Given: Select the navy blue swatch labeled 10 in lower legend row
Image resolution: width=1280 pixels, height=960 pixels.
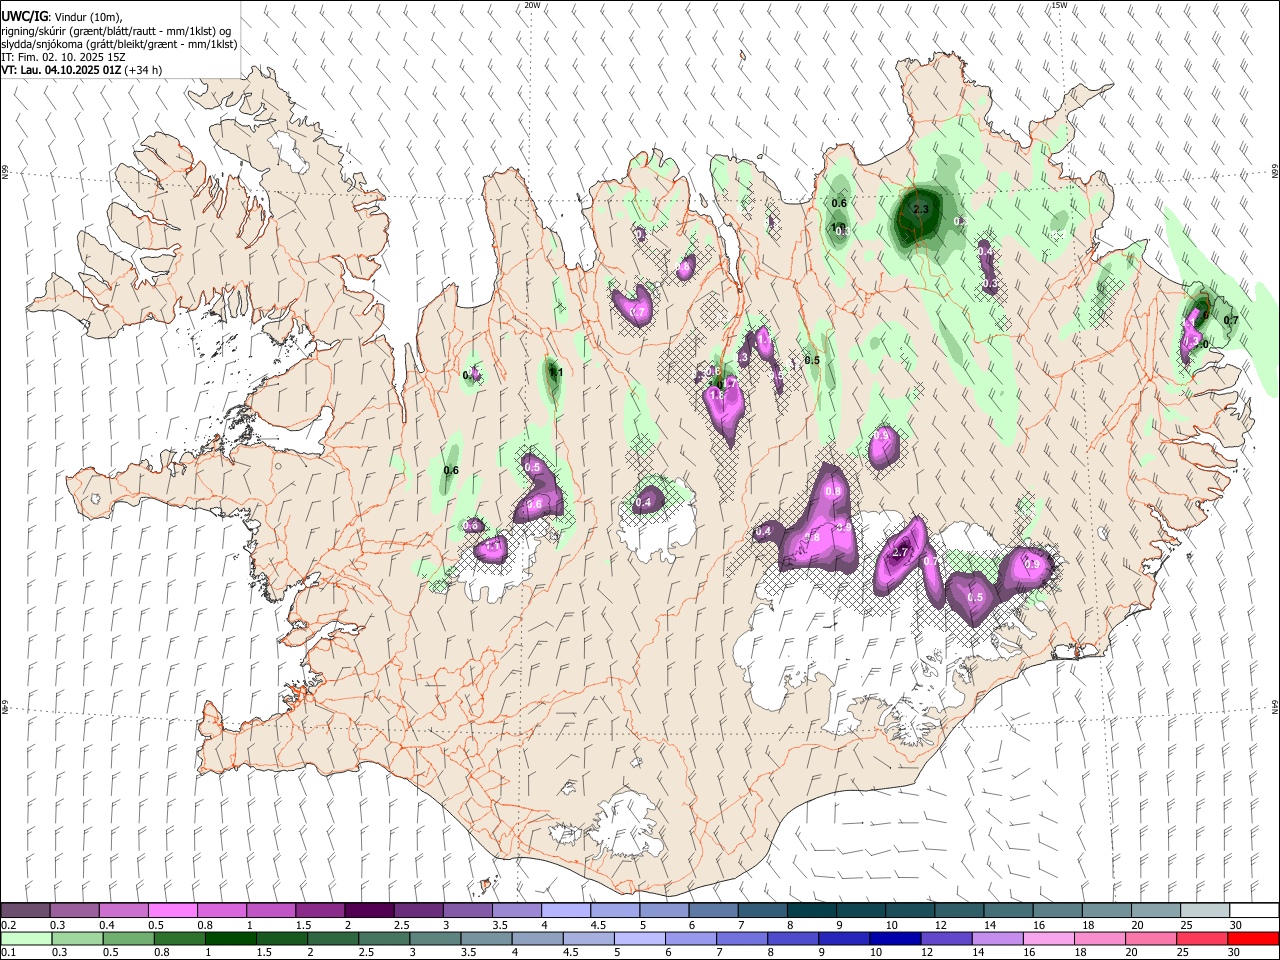Looking at the screenshot, I should coord(893,938).
